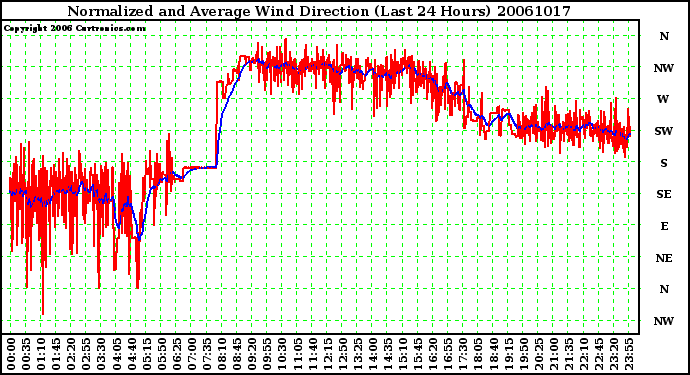Click the '07:00' time axis label
The image size is (690, 375).
[191, 354]
